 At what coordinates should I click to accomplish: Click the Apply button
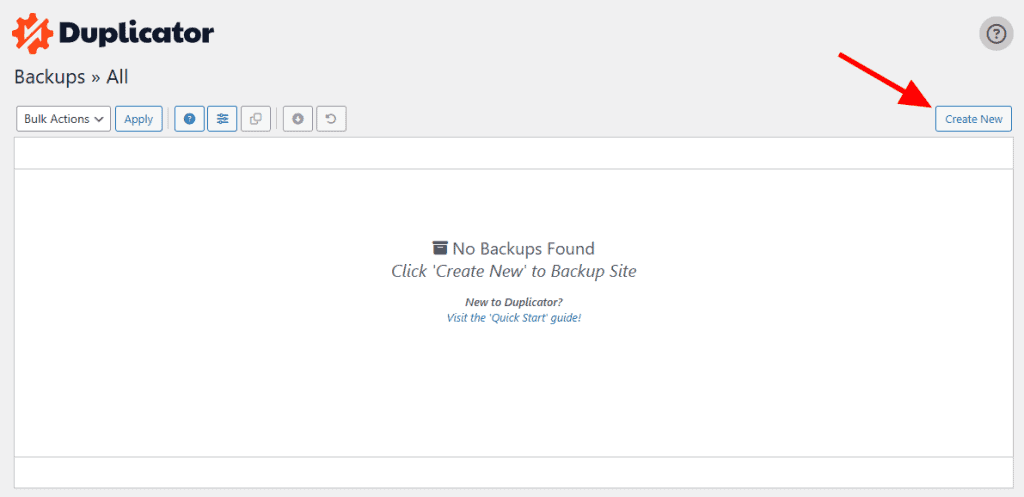click(x=138, y=119)
